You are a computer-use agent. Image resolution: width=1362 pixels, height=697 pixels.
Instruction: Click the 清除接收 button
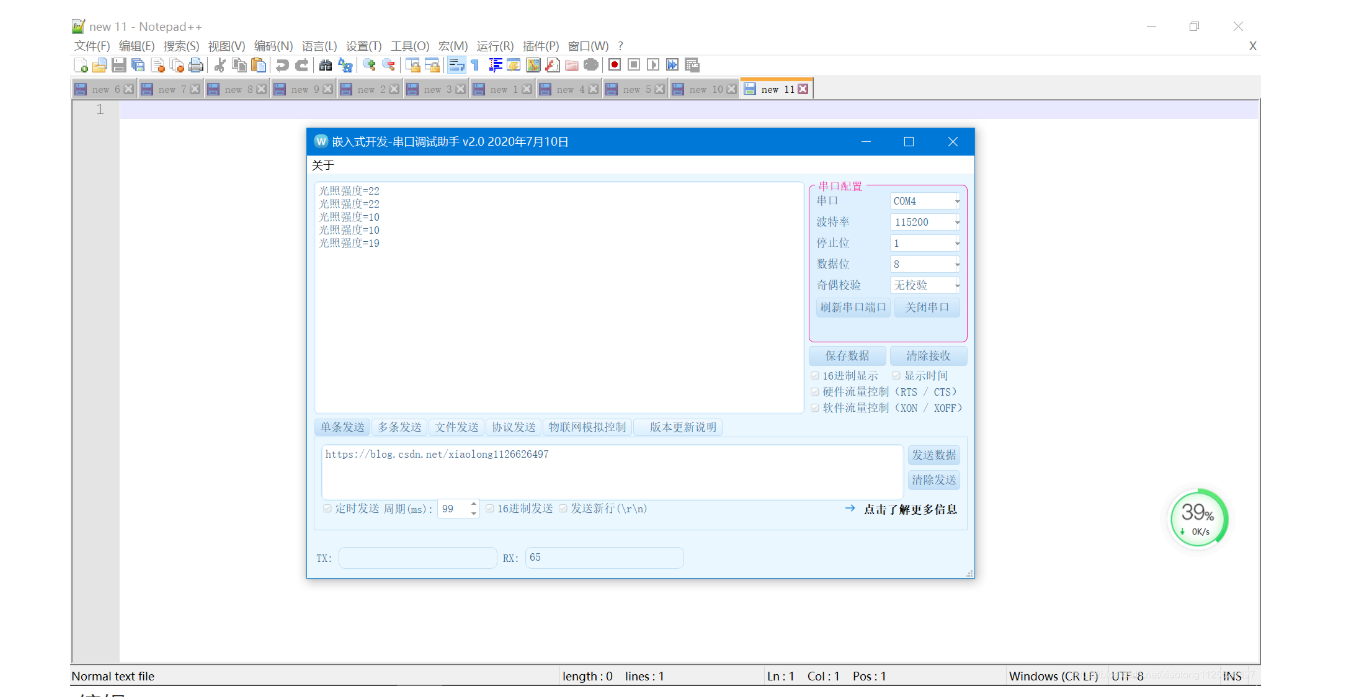[929, 356]
